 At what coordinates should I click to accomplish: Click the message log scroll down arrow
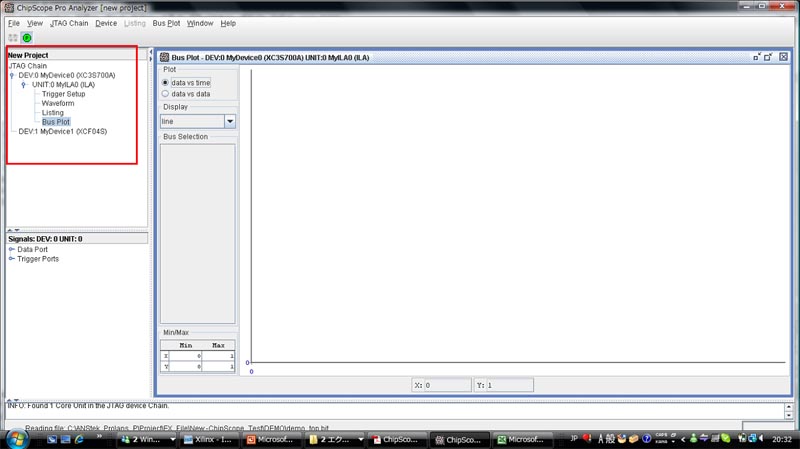point(789,415)
